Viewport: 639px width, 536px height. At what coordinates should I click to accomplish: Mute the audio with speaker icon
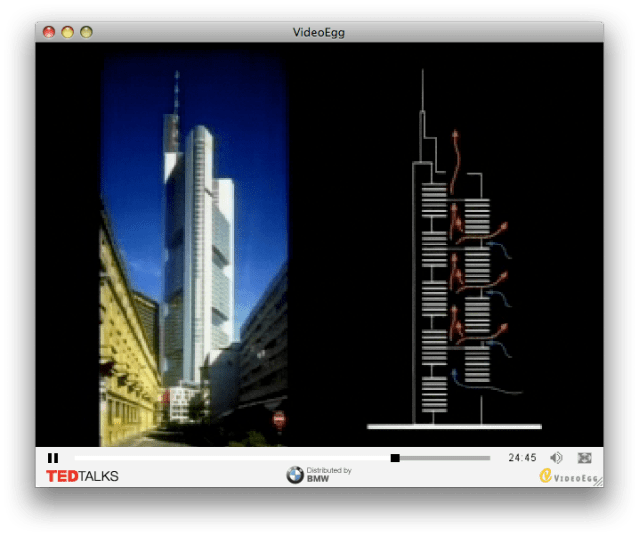[x=556, y=458]
